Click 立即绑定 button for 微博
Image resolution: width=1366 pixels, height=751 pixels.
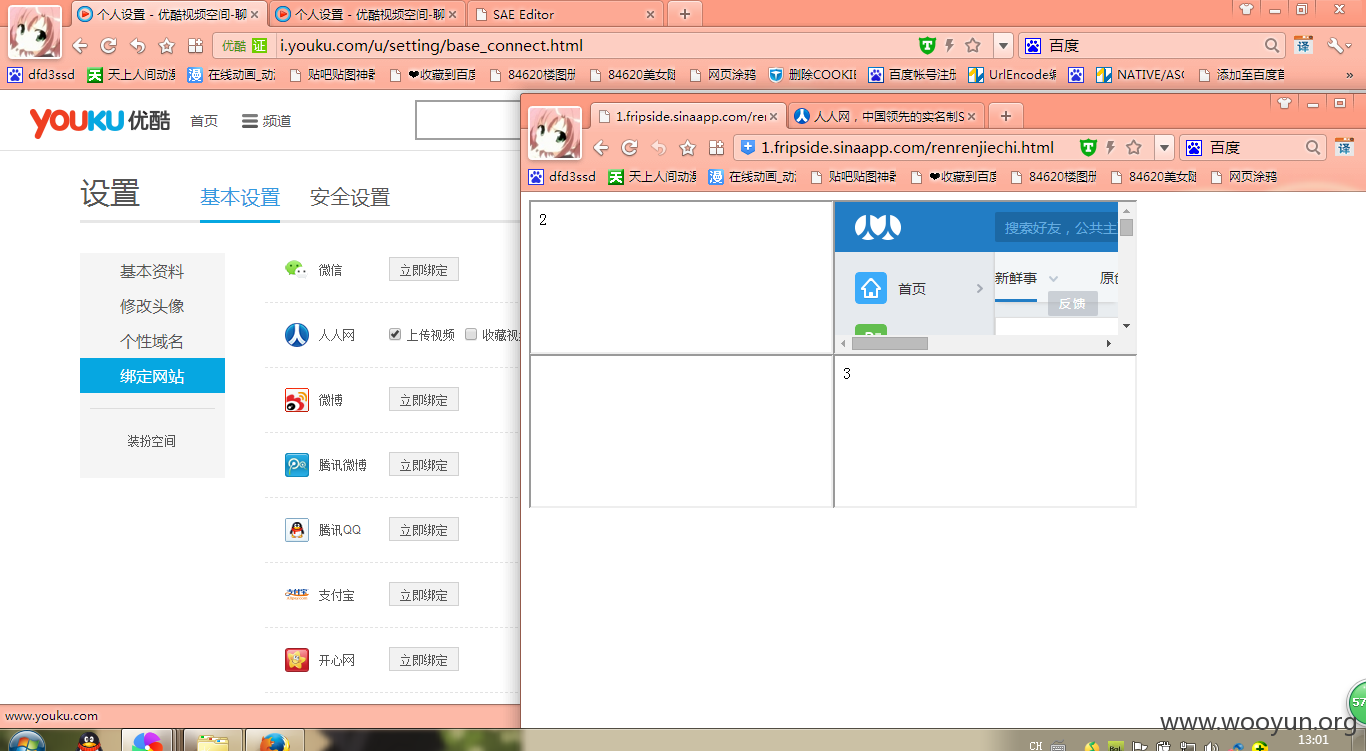click(x=424, y=400)
